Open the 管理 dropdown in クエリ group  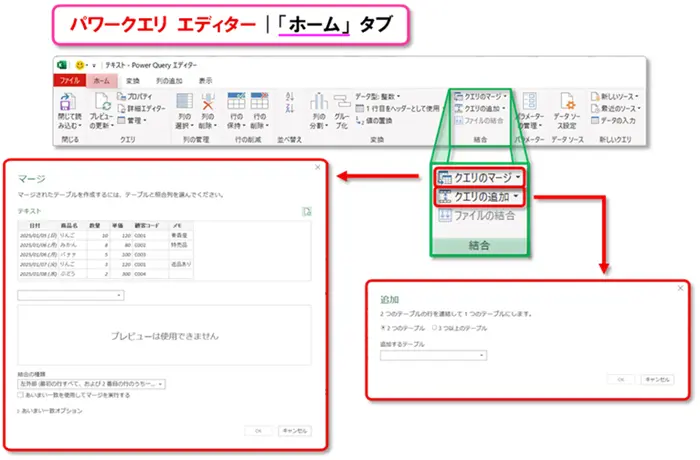pos(132,120)
